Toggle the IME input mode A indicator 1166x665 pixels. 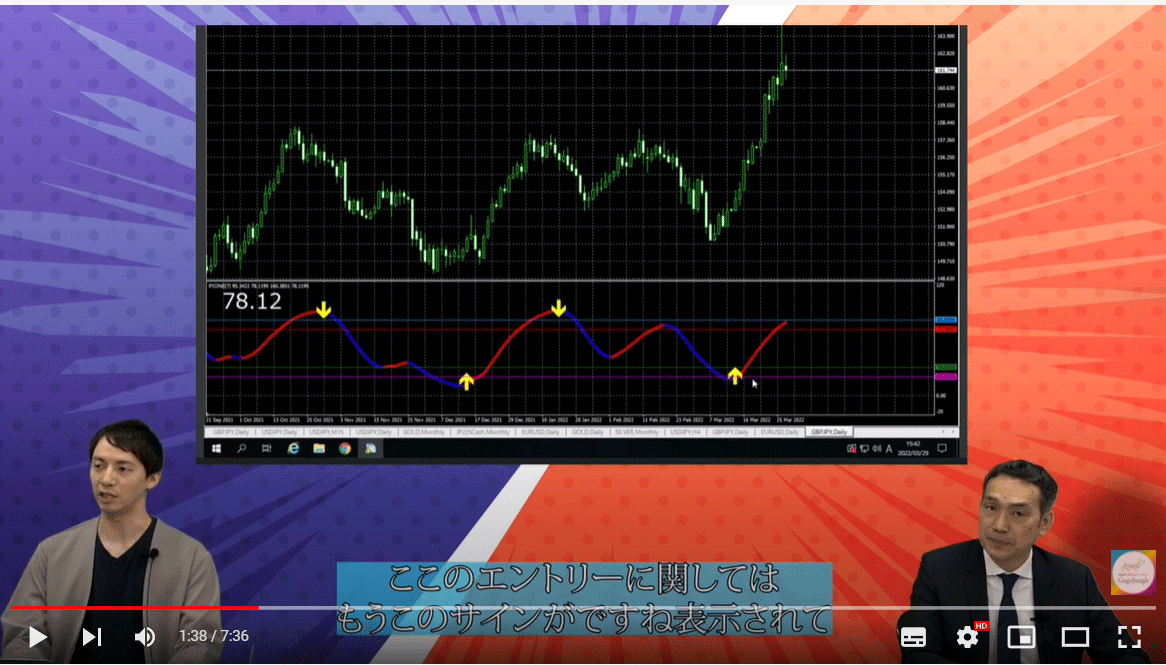[x=889, y=449]
